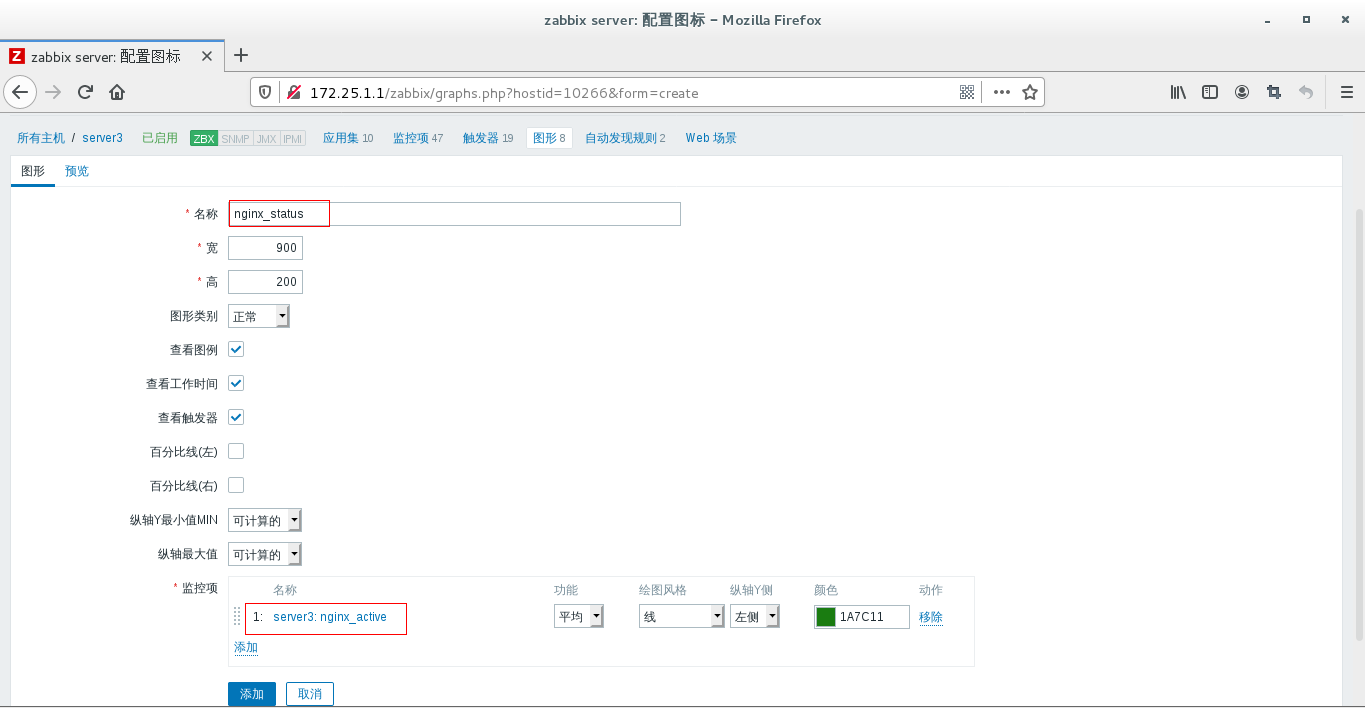The height and width of the screenshot is (708, 1365).
Task: Open the 功能 dropdown showing 平均
Action: (579, 617)
